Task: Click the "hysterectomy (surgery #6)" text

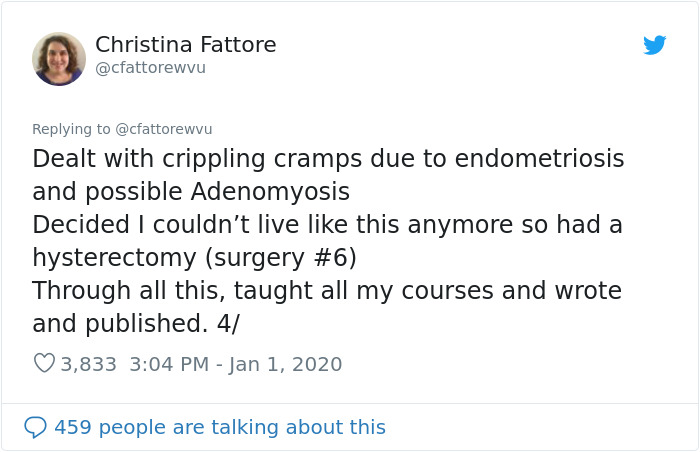Action: click(x=194, y=257)
